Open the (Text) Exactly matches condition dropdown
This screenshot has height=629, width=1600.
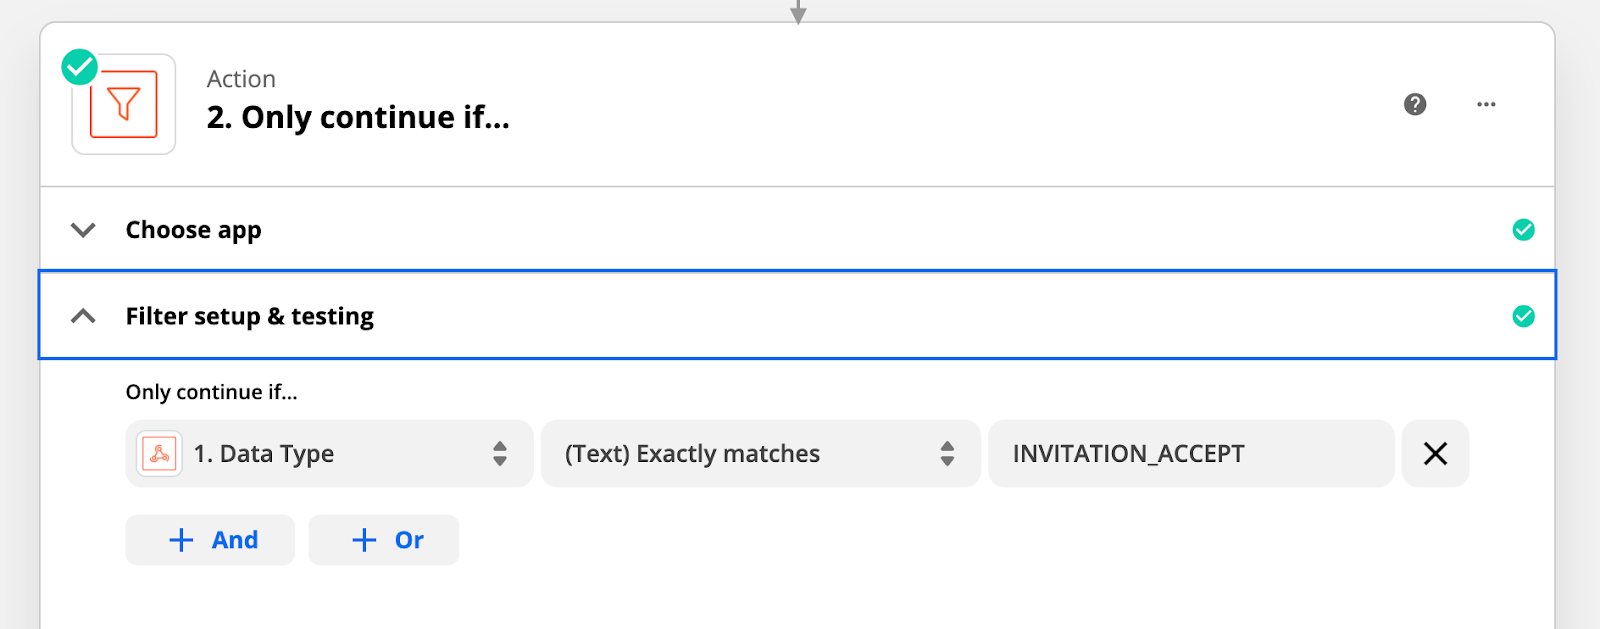pyautogui.click(x=760, y=454)
